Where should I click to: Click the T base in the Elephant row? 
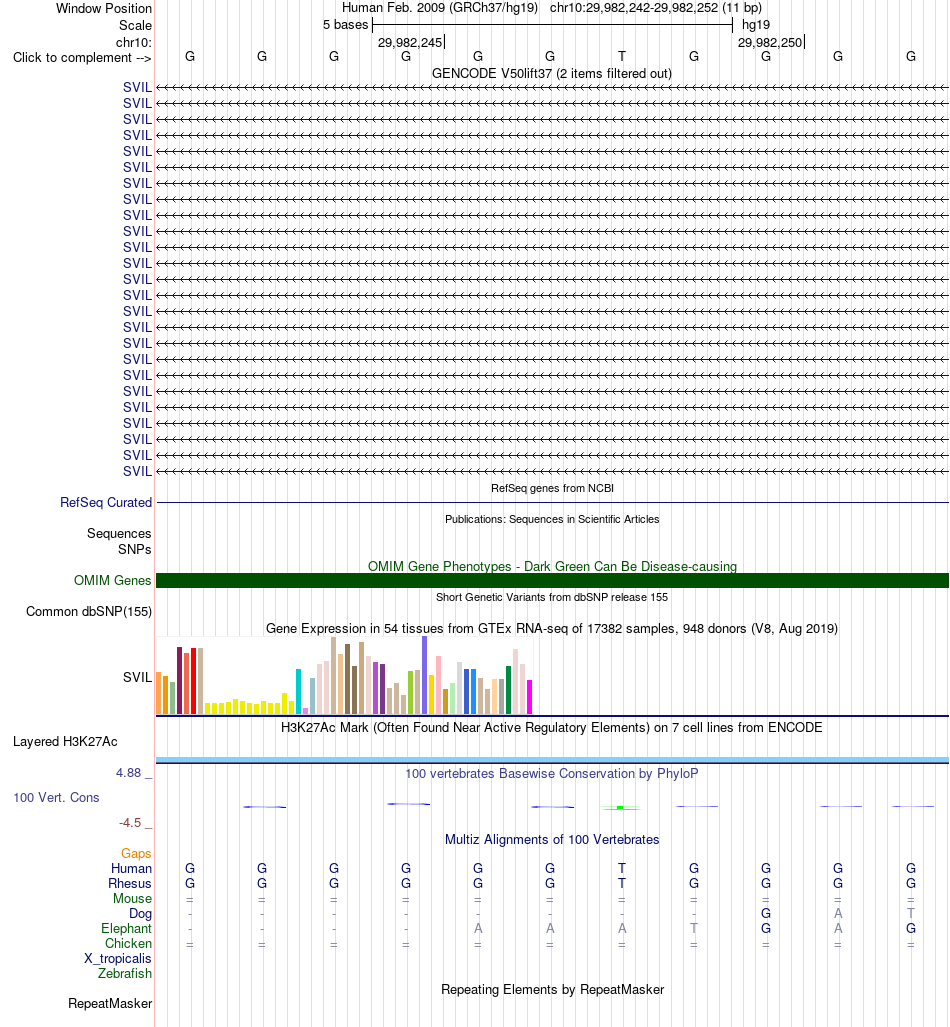click(x=694, y=929)
